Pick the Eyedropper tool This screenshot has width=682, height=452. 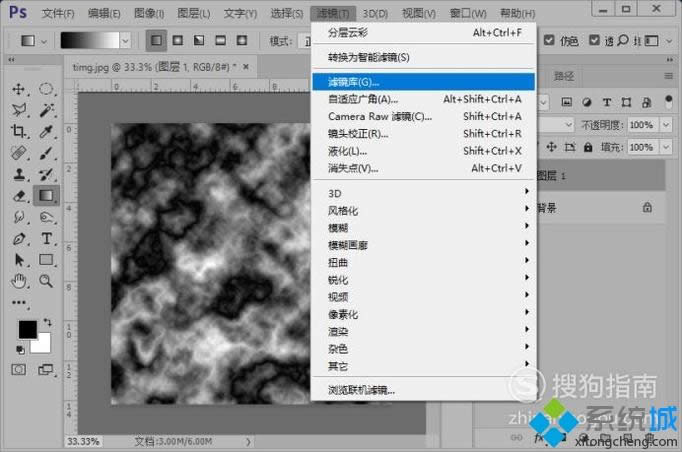[46, 131]
